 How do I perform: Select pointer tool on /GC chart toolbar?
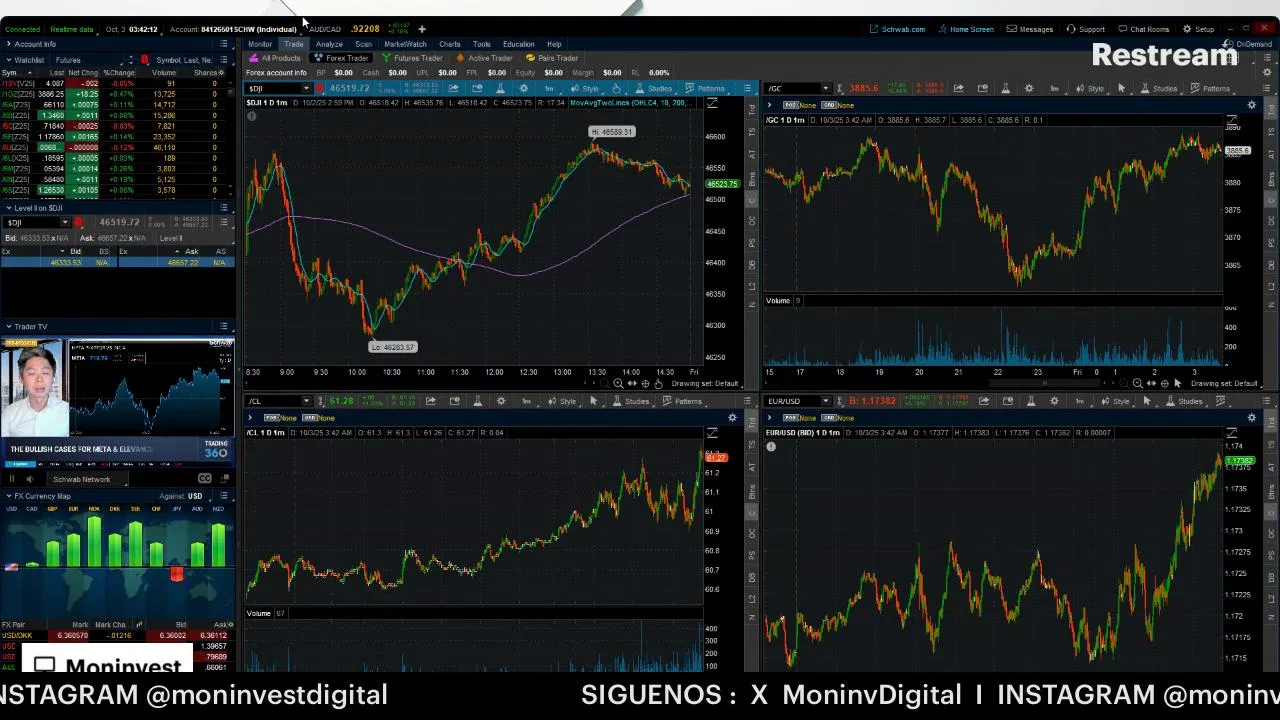tap(1121, 88)
